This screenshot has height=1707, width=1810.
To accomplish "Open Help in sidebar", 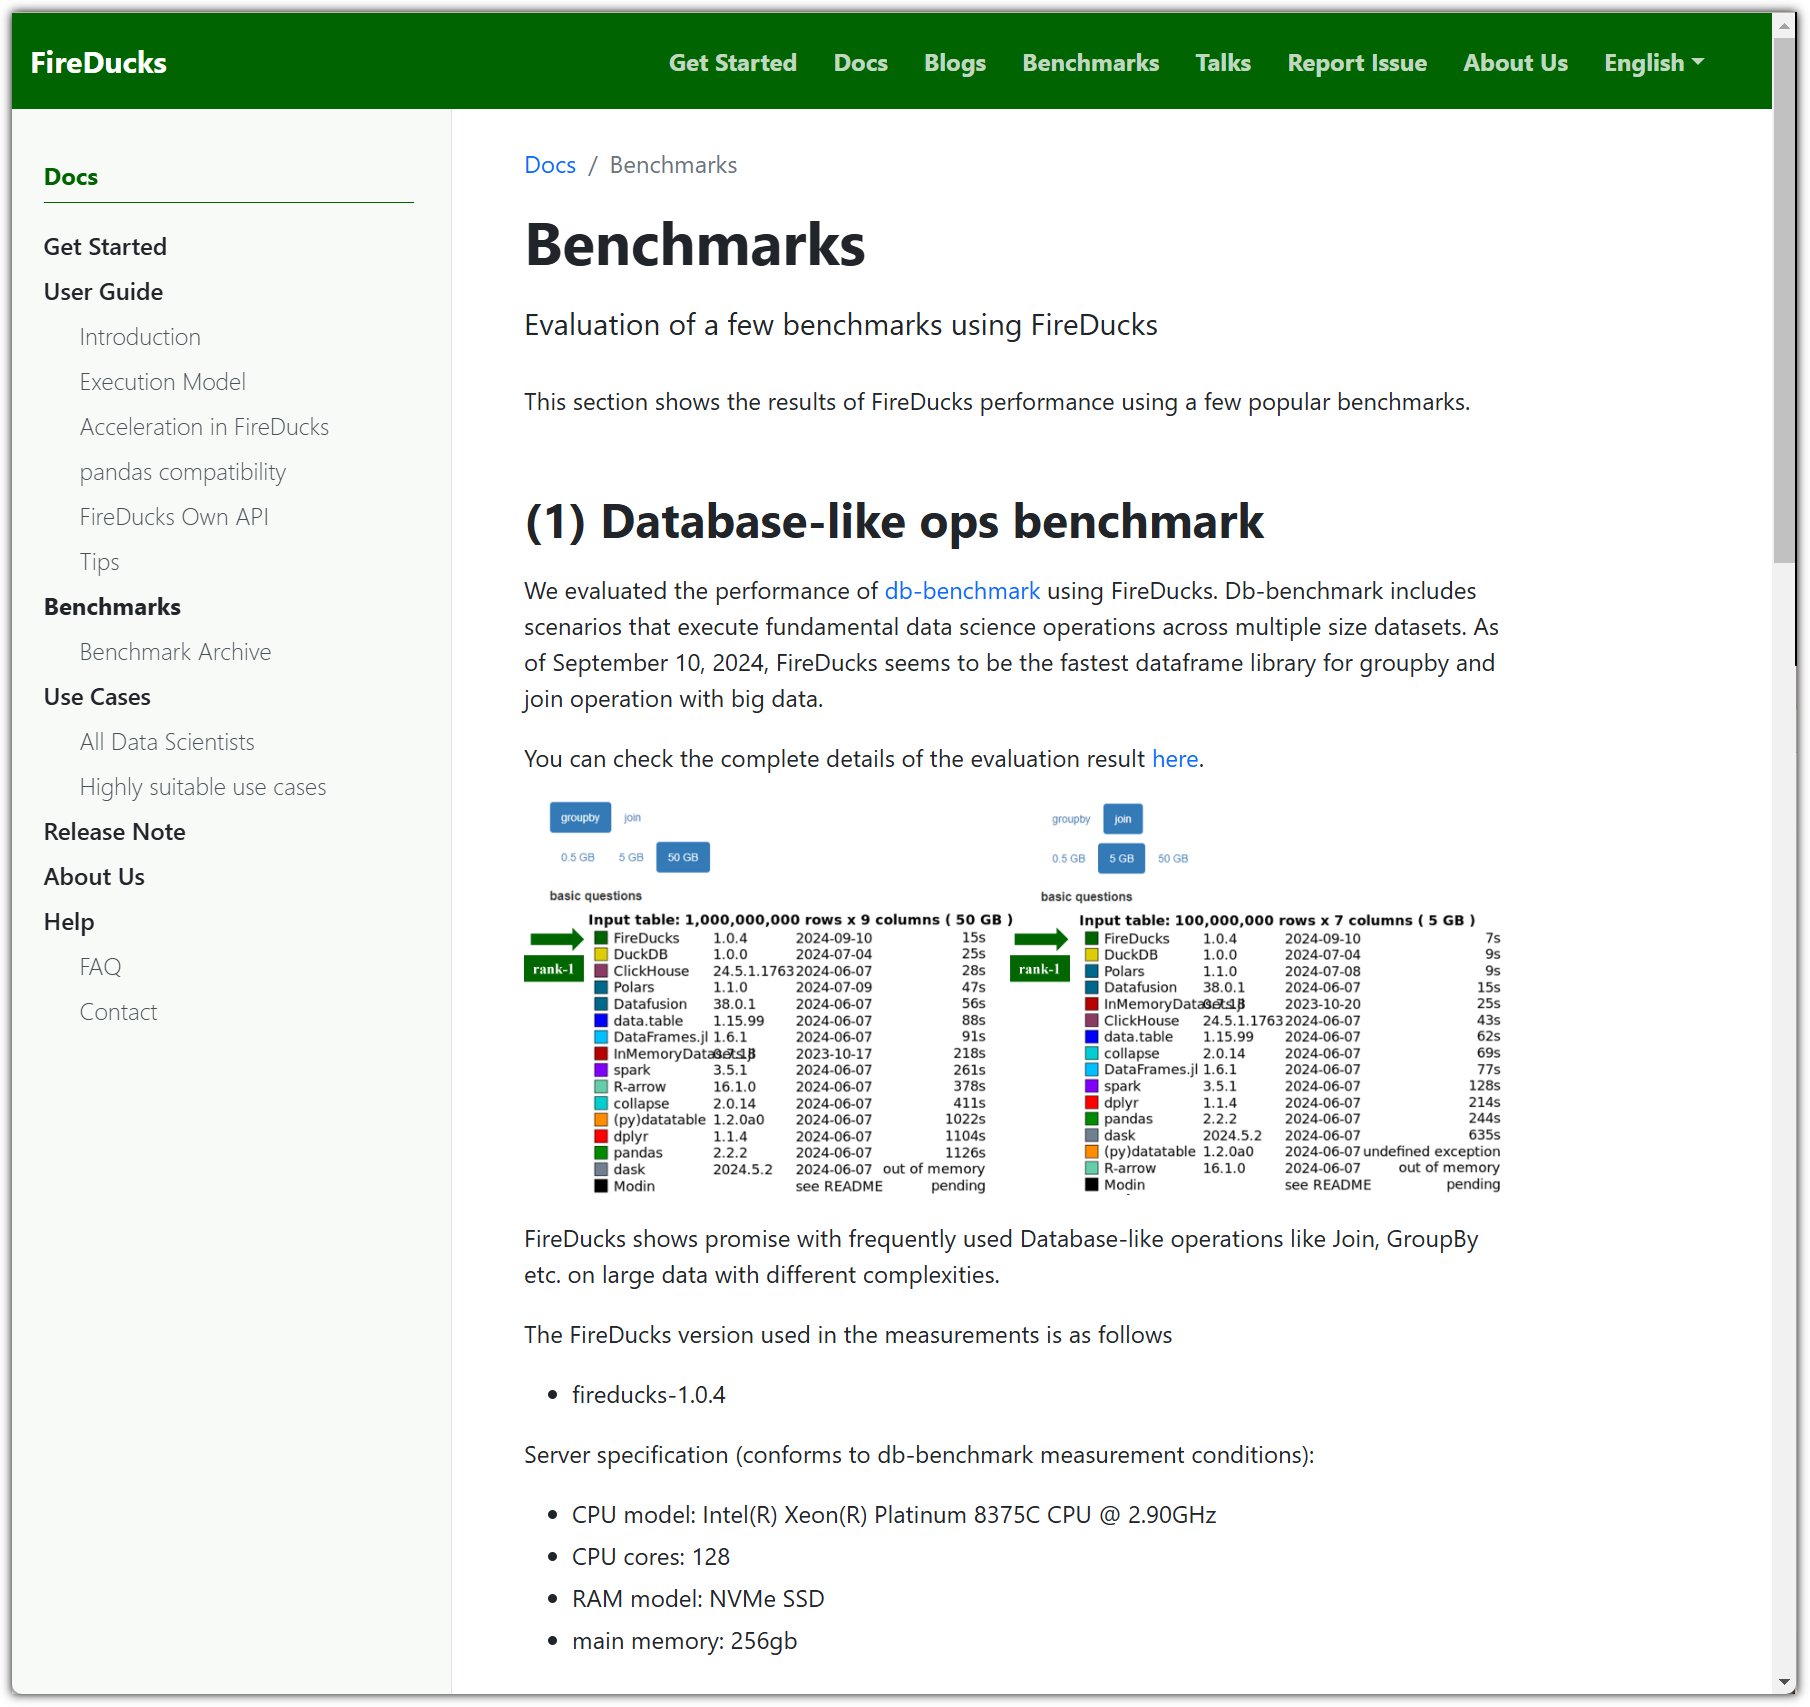I will point(69,922).
